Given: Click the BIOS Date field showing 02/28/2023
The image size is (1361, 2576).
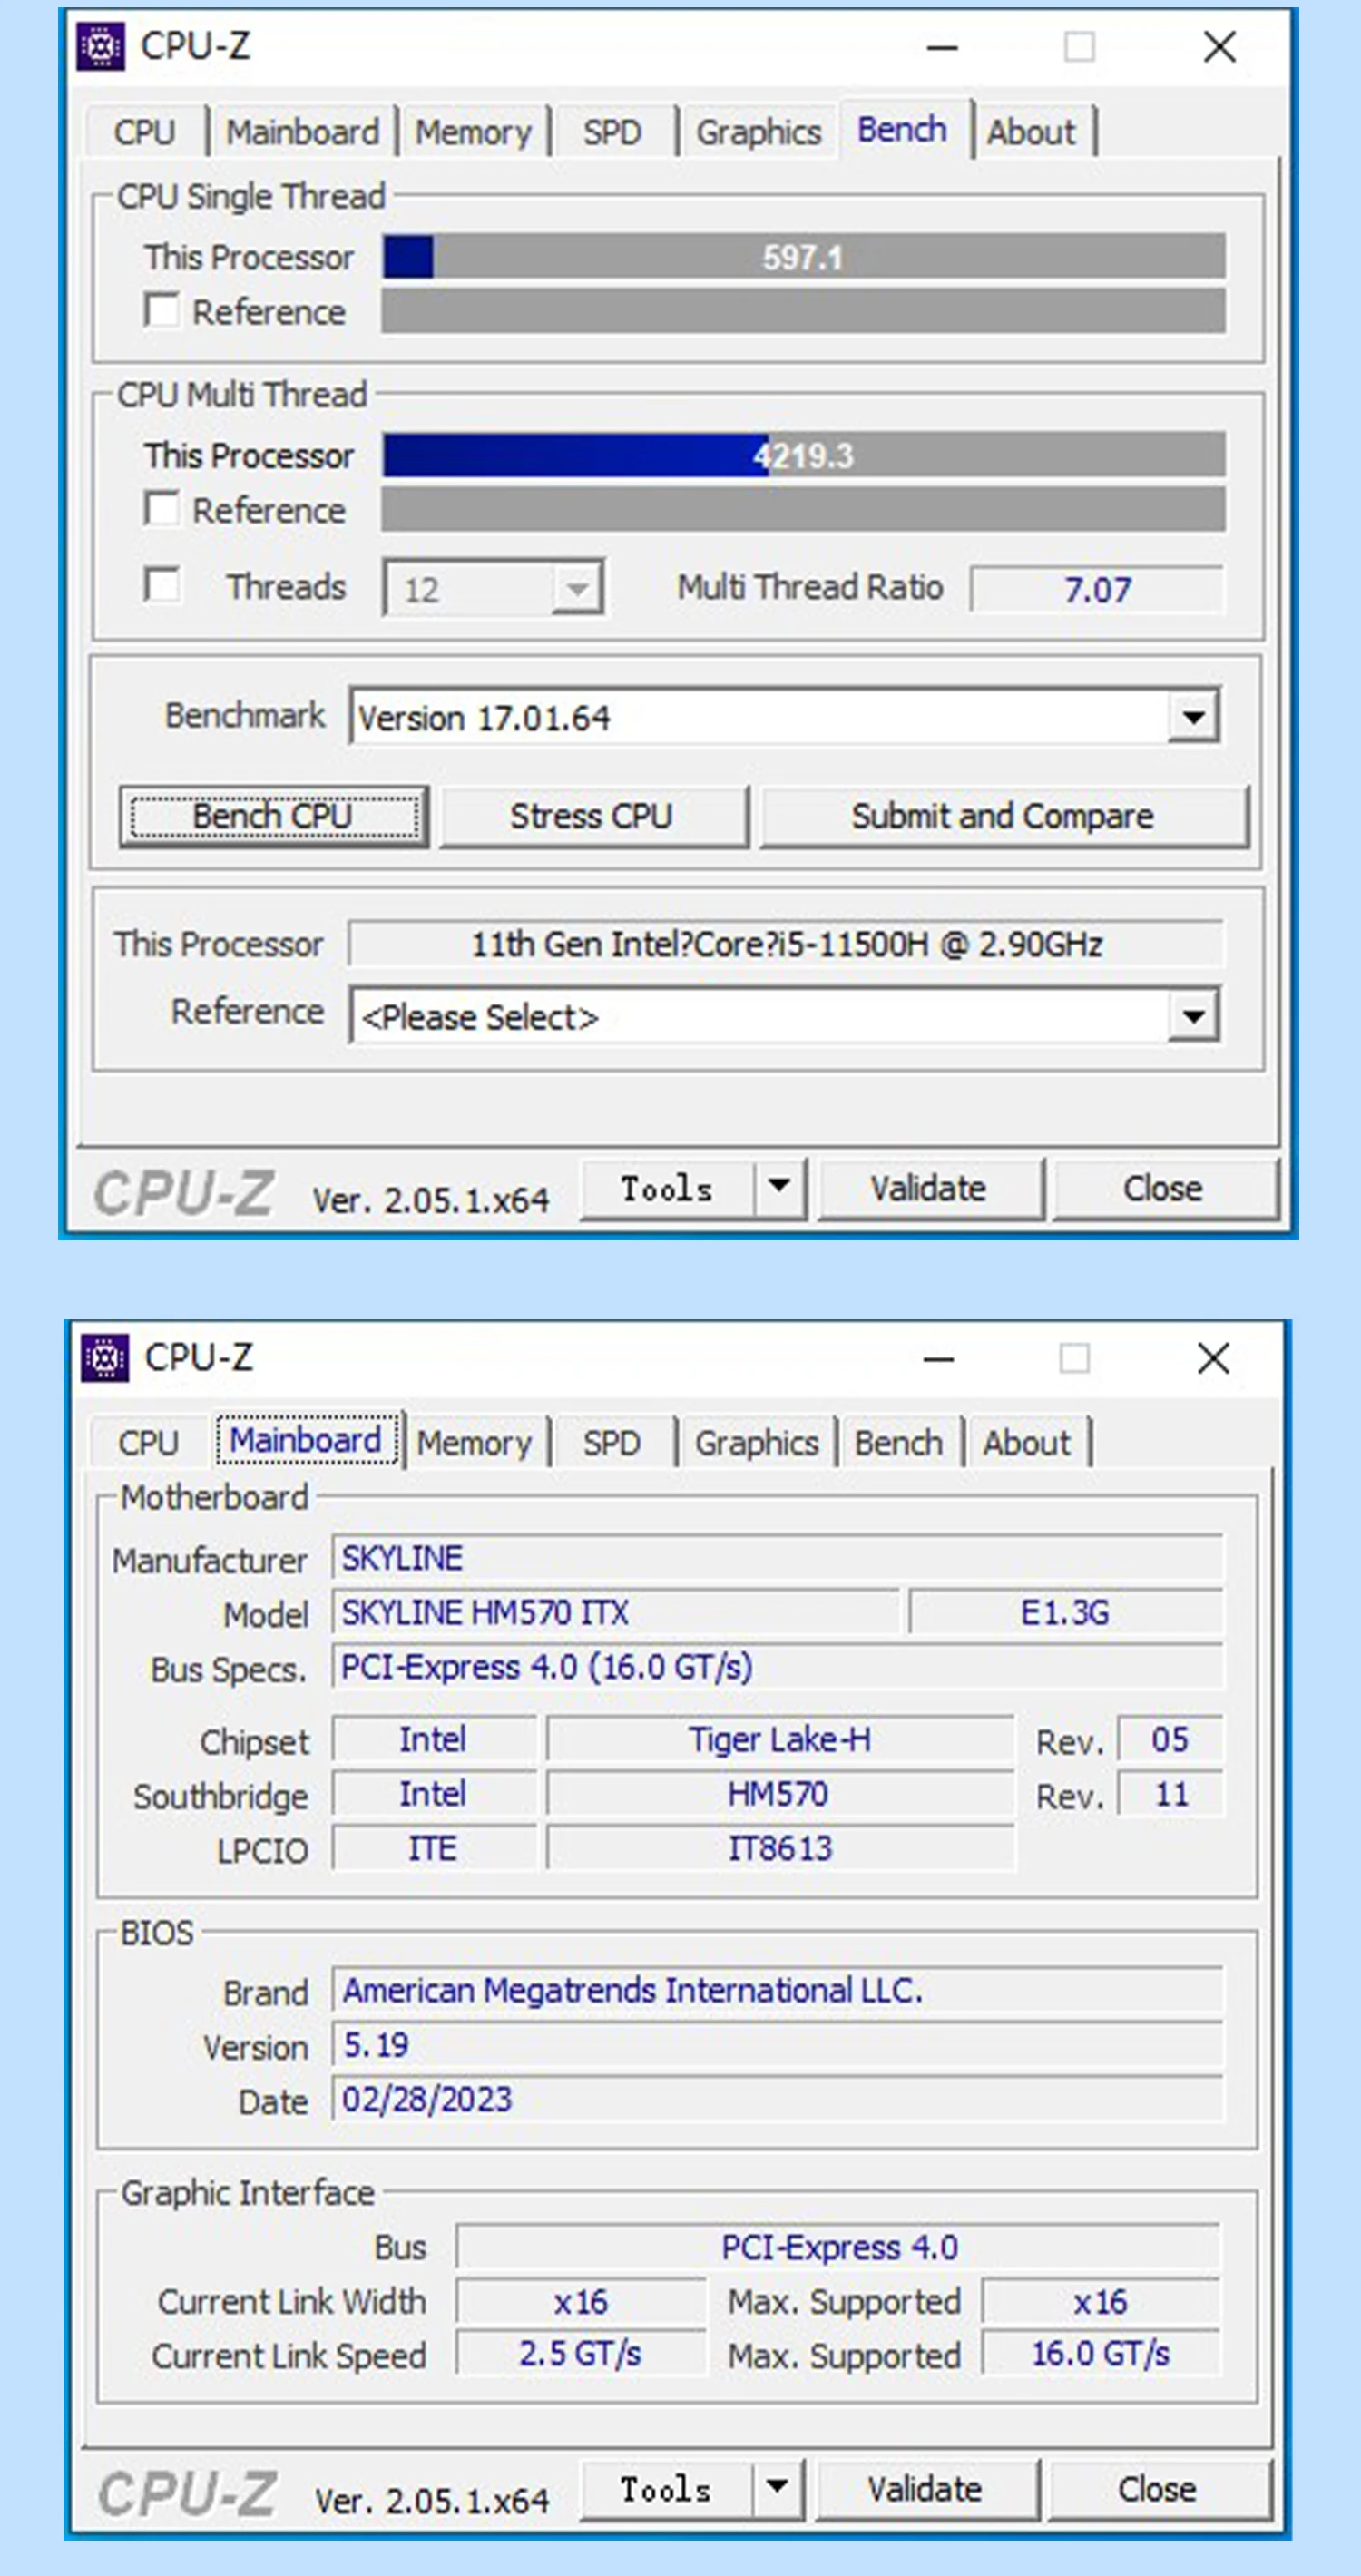Looking at the screenshot, I should point(776,2099).
